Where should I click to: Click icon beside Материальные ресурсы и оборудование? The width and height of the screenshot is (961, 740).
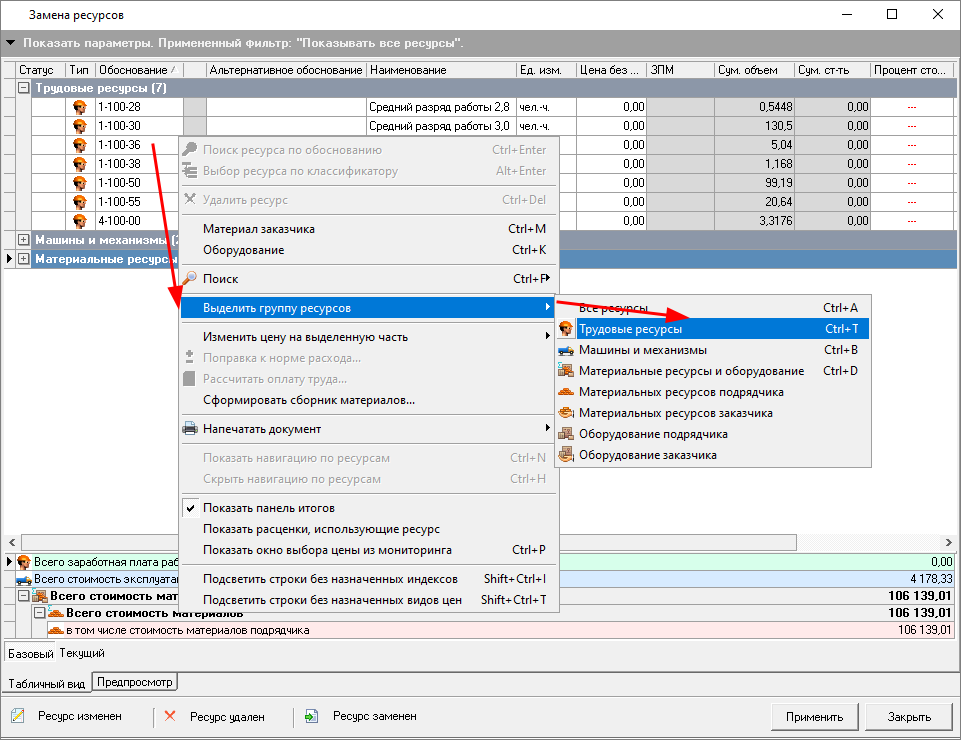click(566, 371)
